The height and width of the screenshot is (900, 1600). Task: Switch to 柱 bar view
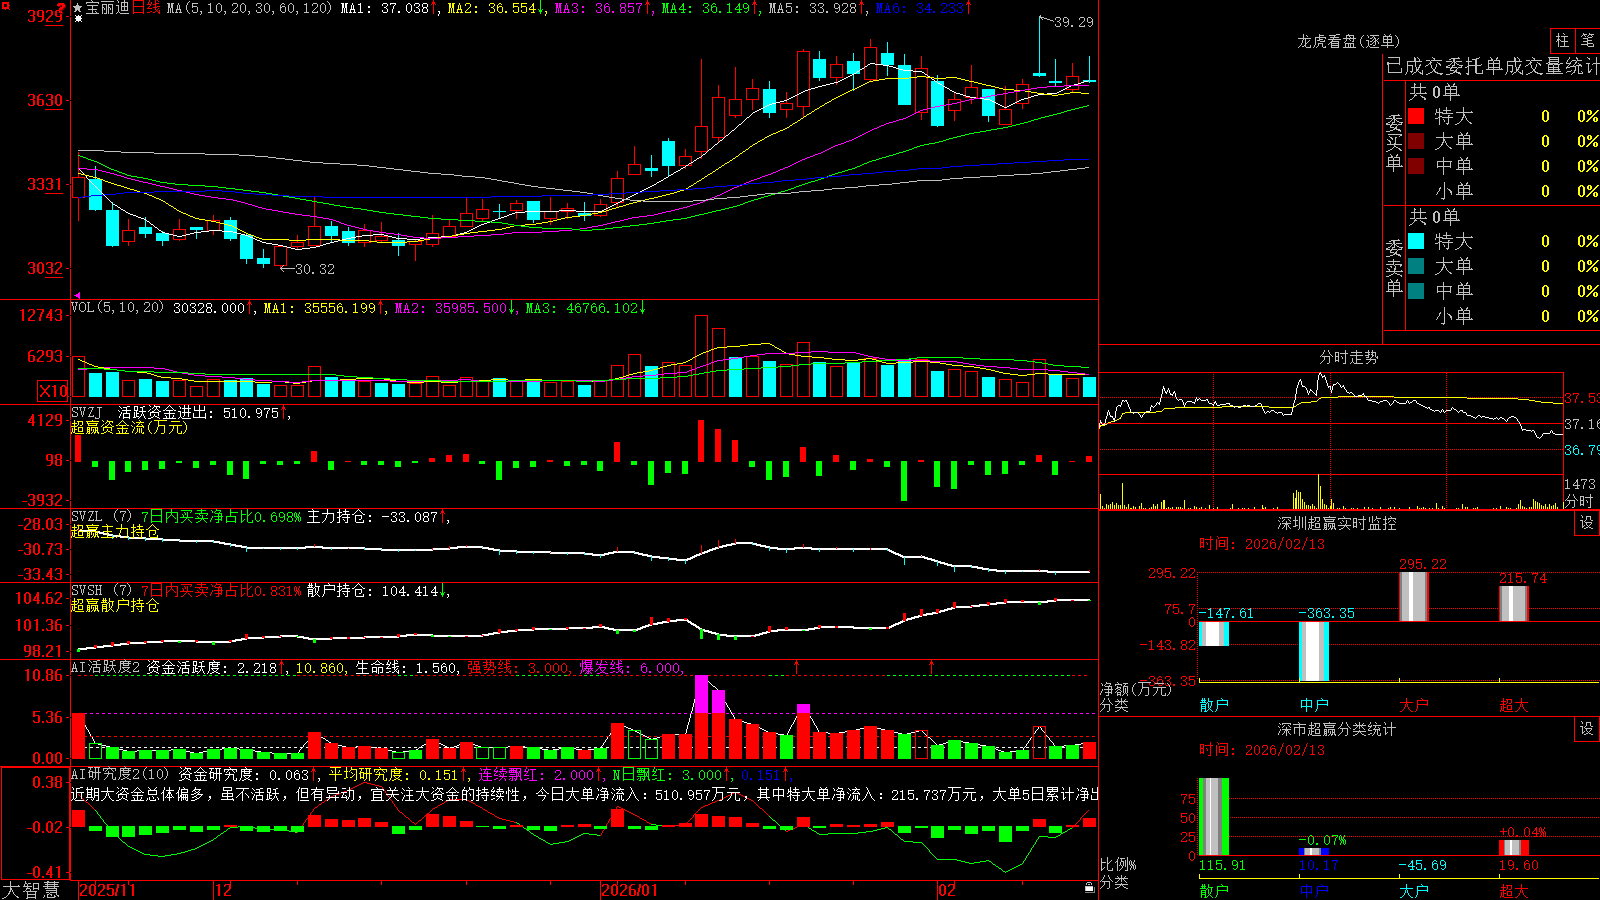tap(1562, 41)
